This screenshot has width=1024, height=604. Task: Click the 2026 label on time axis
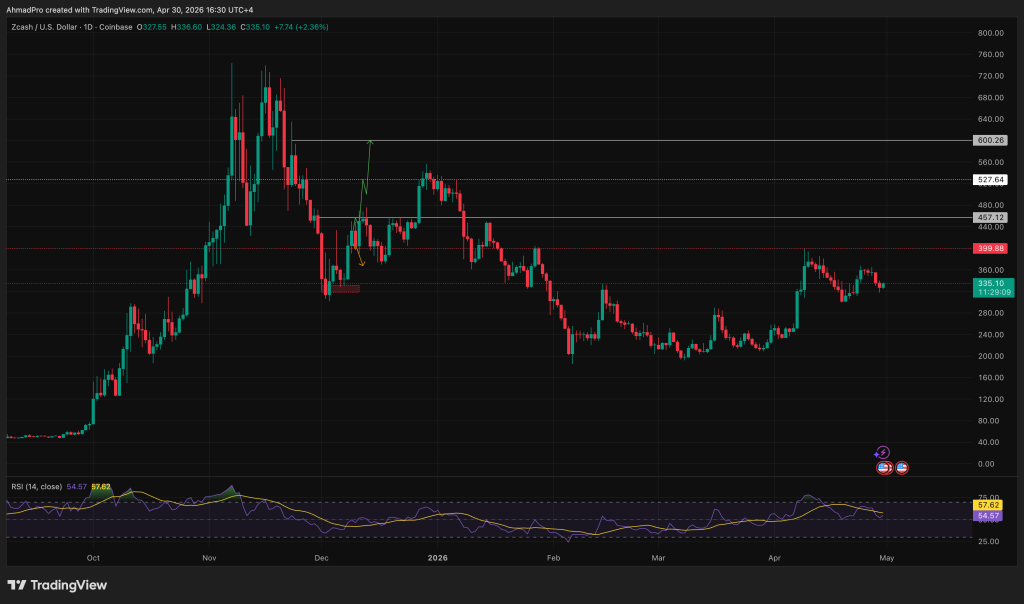(x=435, y=558)
